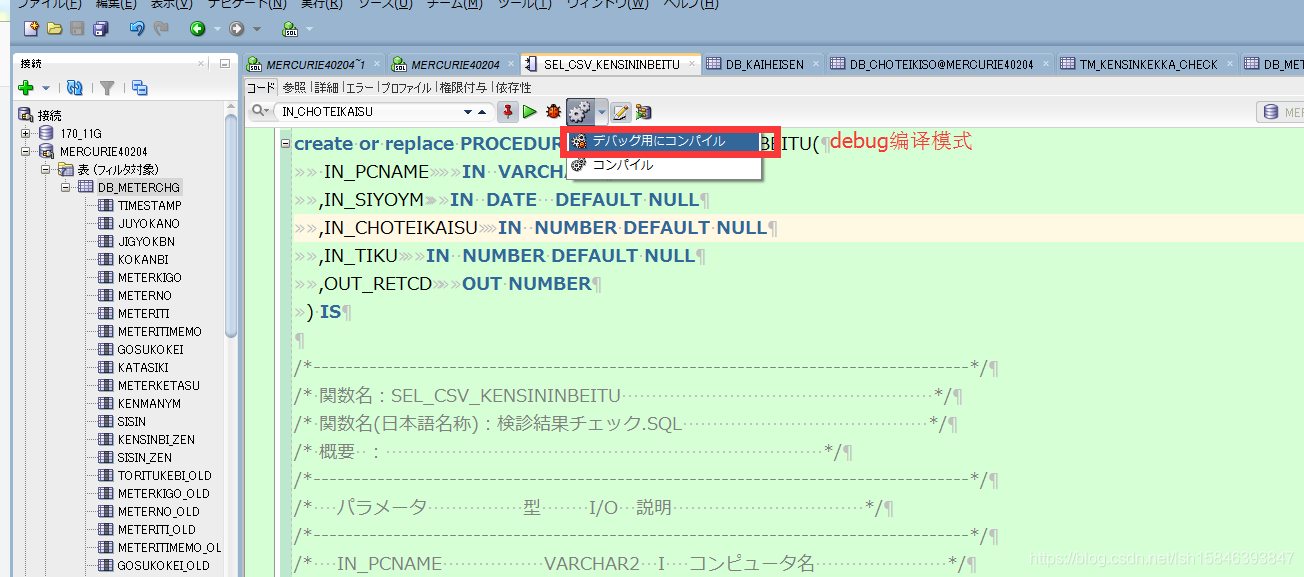Select the コード sub-tab
The width and height of the screenshot is (1304, 577).
coord(261,88)
